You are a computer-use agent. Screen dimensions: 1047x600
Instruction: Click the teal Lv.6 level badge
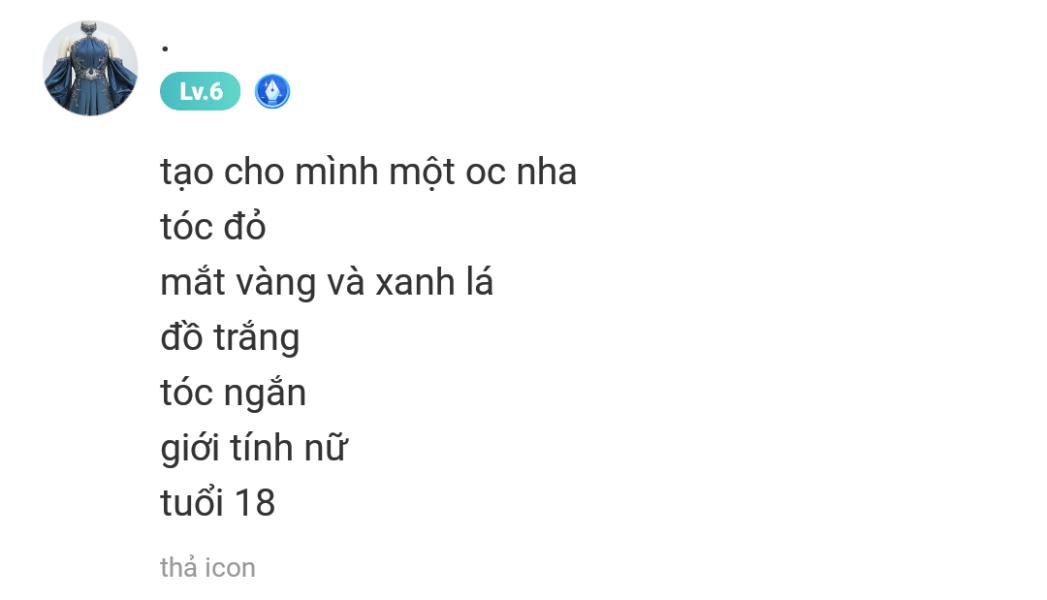point(200,92)
